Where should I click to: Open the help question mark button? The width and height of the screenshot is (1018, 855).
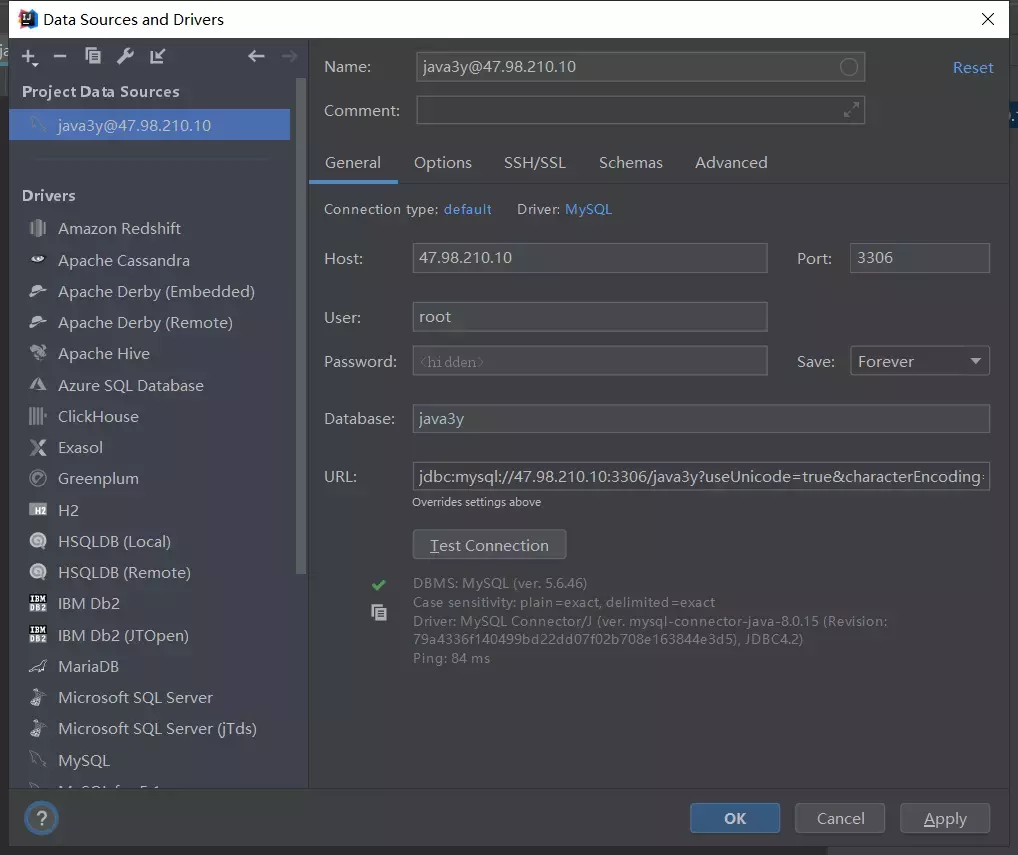[41, 819]
